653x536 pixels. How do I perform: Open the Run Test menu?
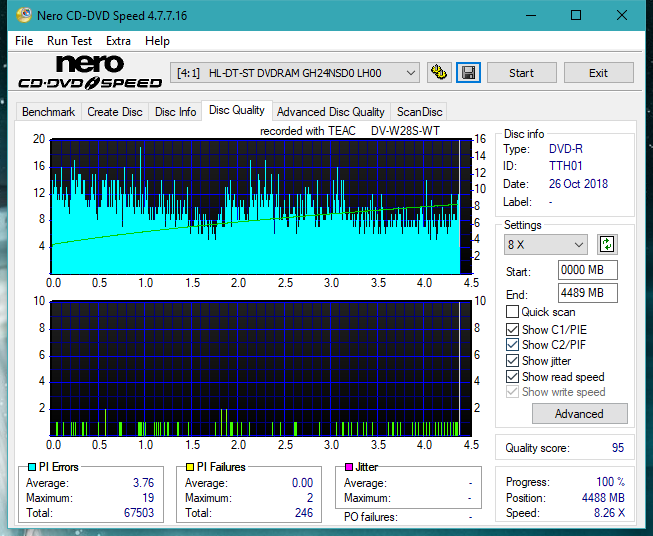[x=69, y=41]
